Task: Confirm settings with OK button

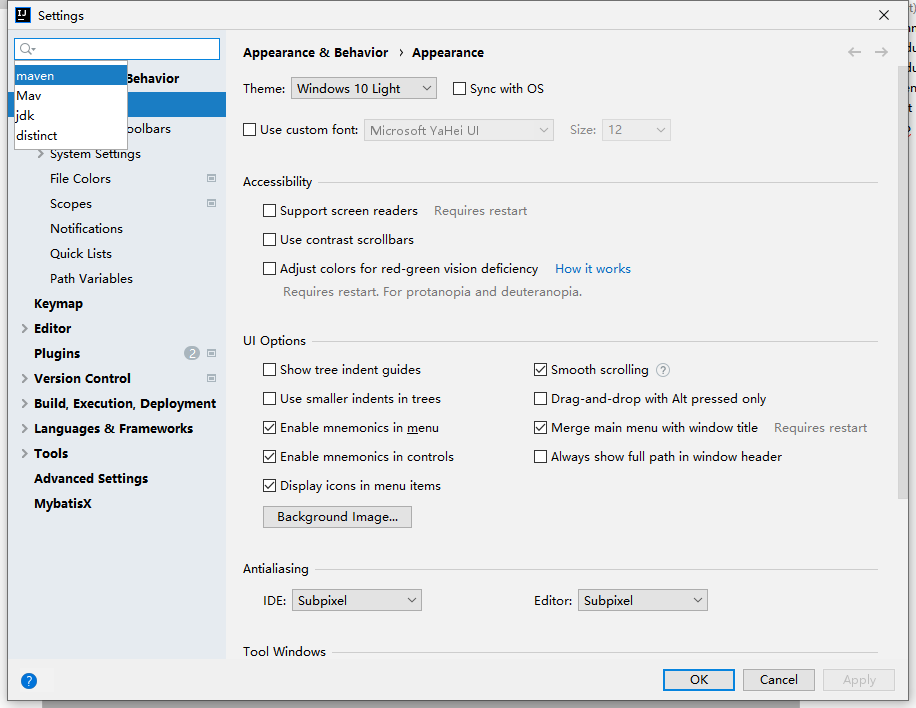Action: (699, 680)
